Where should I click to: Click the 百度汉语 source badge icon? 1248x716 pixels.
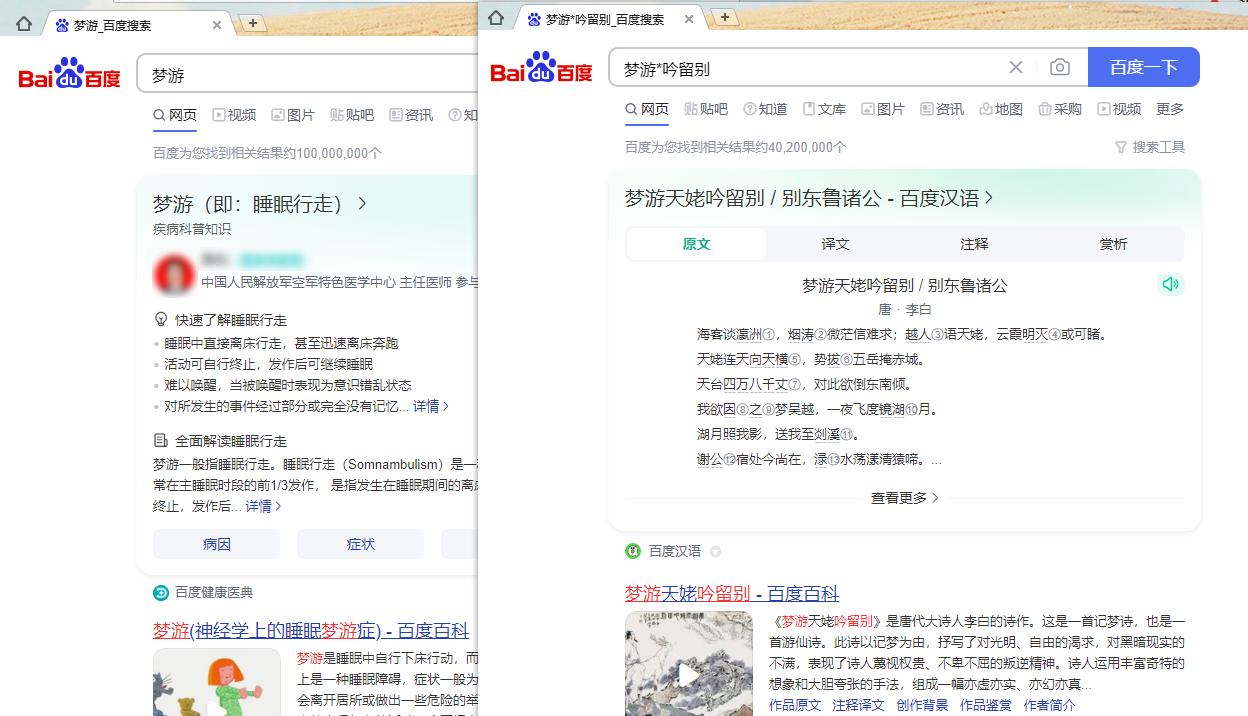[x=634, y=551]
